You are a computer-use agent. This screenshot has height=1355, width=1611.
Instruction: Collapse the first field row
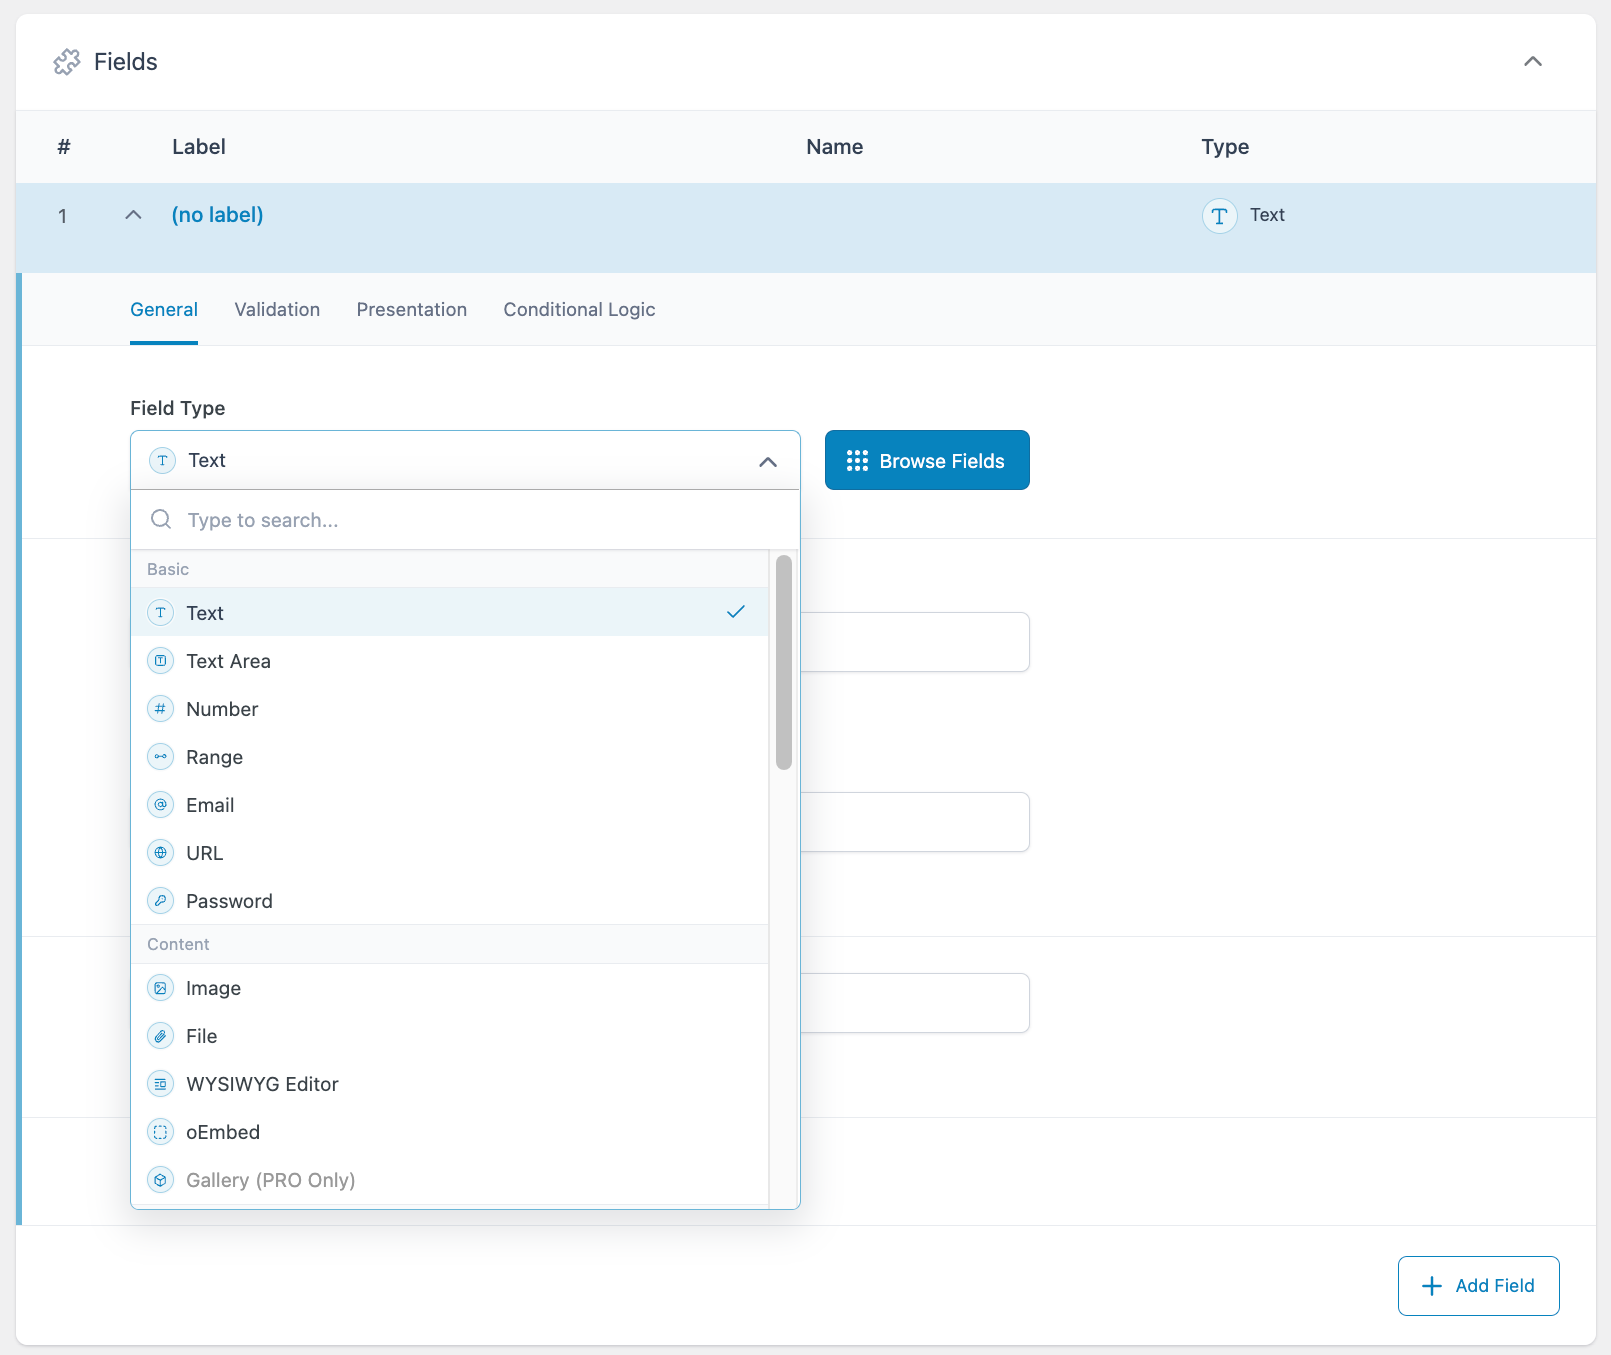coord(133,214)
